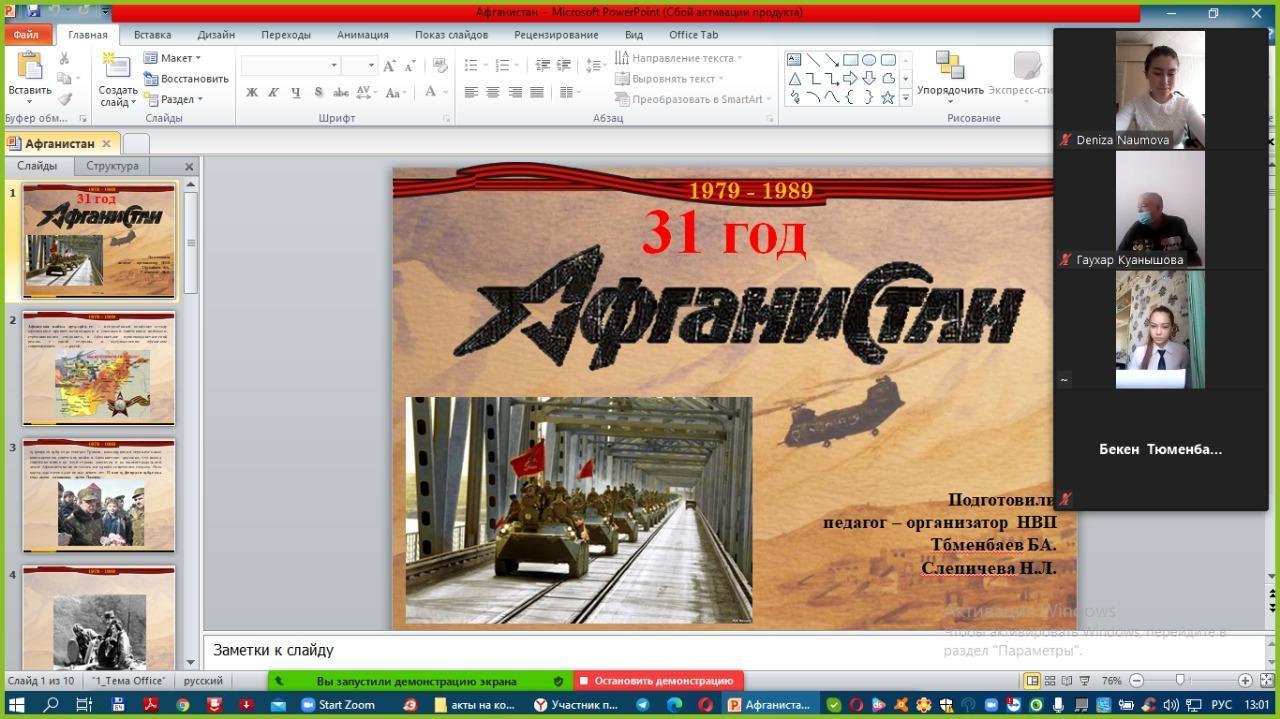Switch to the Структура outline tab

click(x=112, y=166)
